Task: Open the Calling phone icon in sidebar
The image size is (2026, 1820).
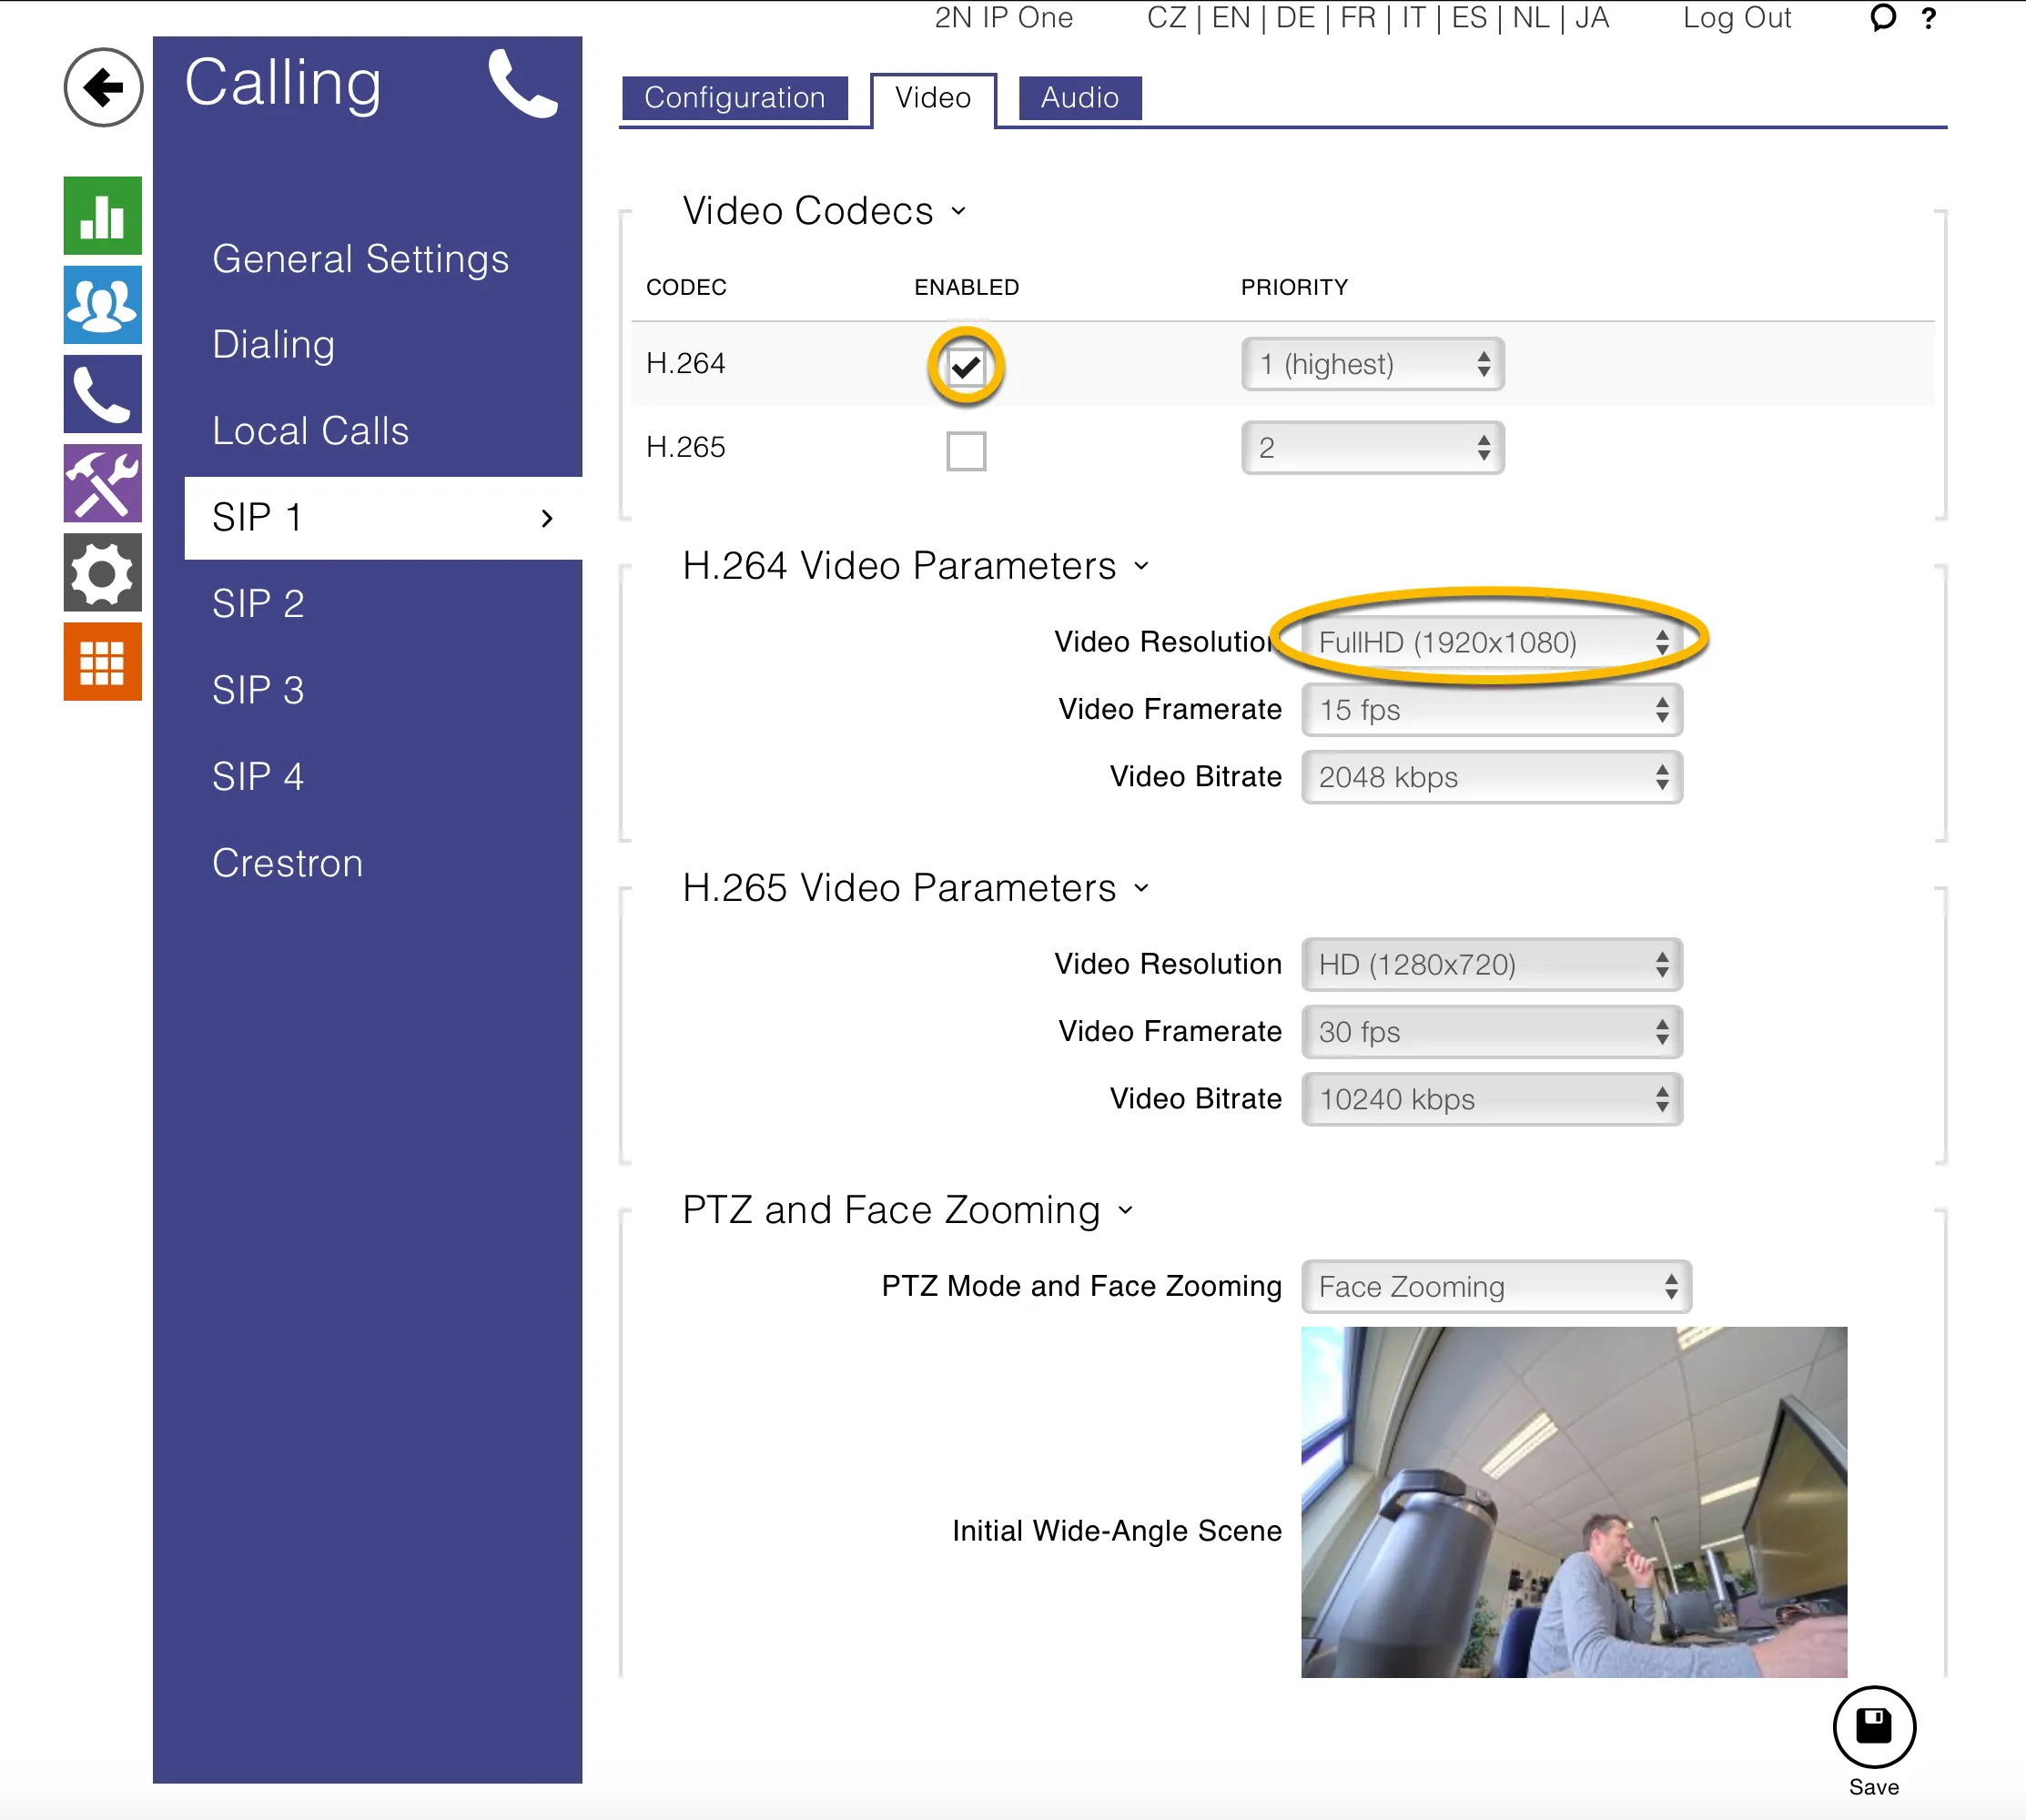Action: [103, 394]
